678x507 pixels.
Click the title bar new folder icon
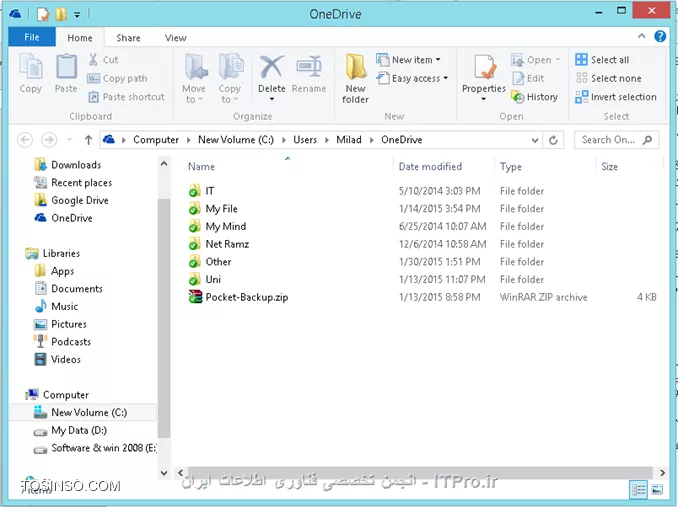tap(61, 14)
